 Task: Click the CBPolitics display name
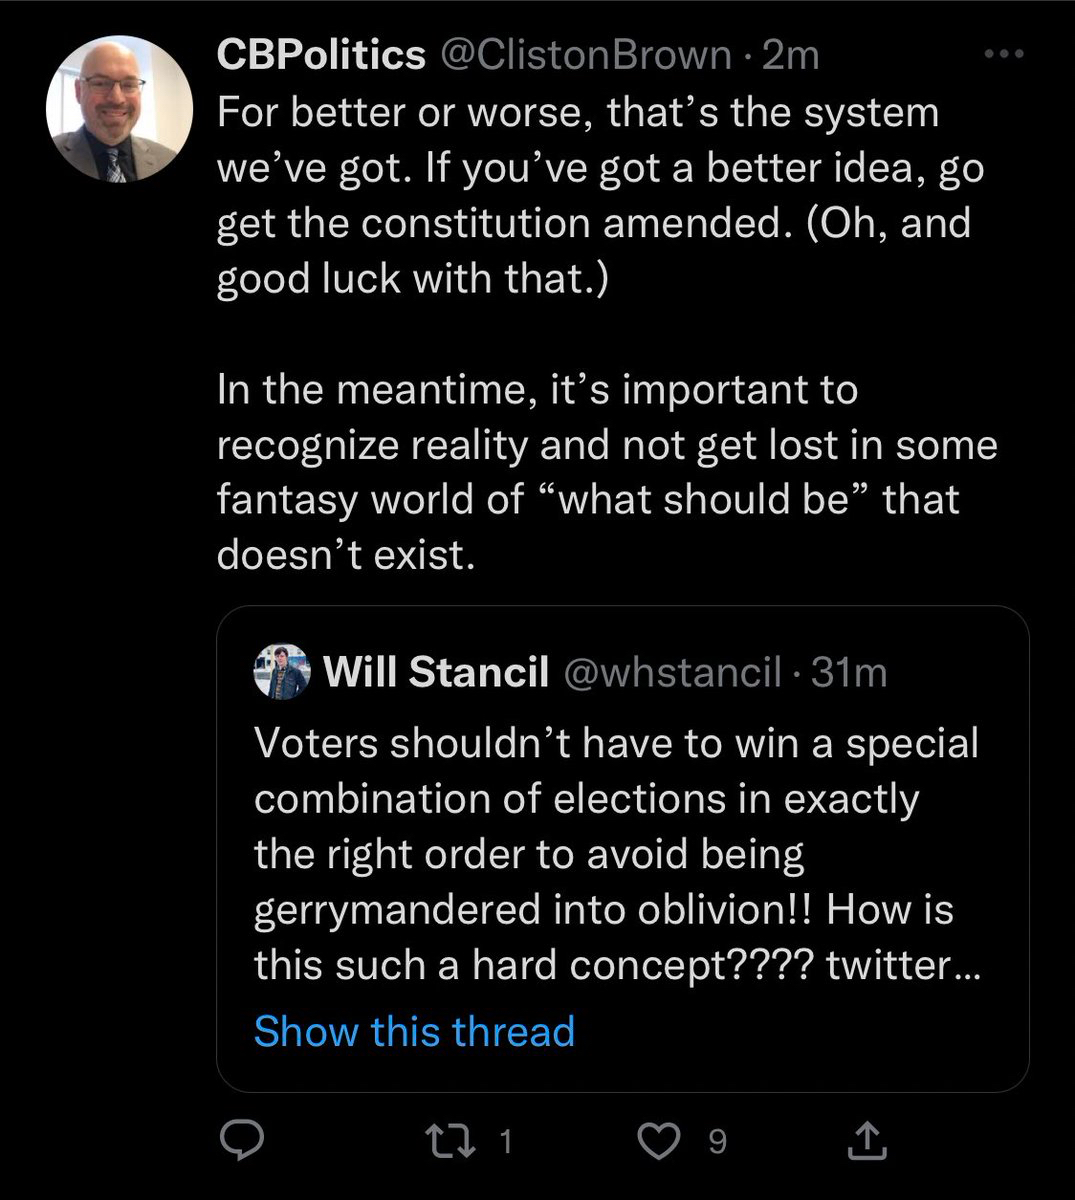click(x=321, y=55)
